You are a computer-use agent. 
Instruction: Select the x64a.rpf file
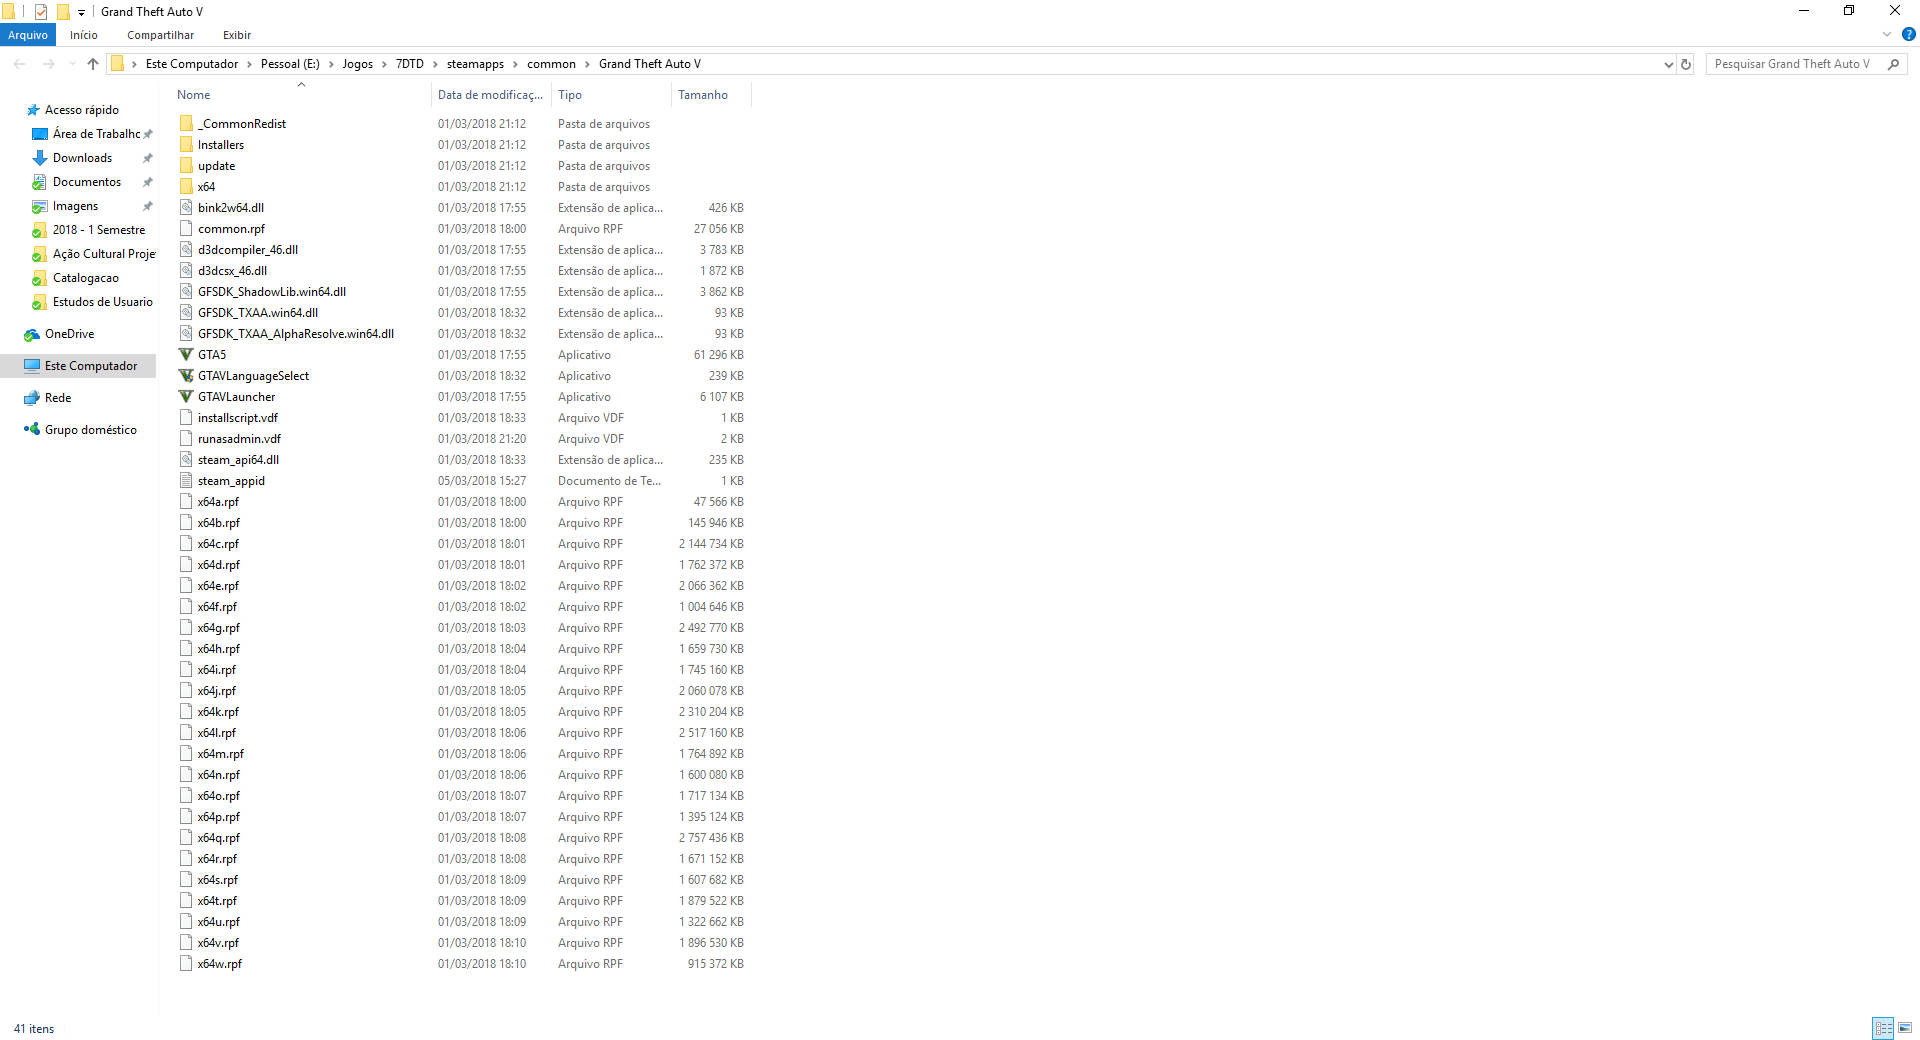[x=218, y=502]
